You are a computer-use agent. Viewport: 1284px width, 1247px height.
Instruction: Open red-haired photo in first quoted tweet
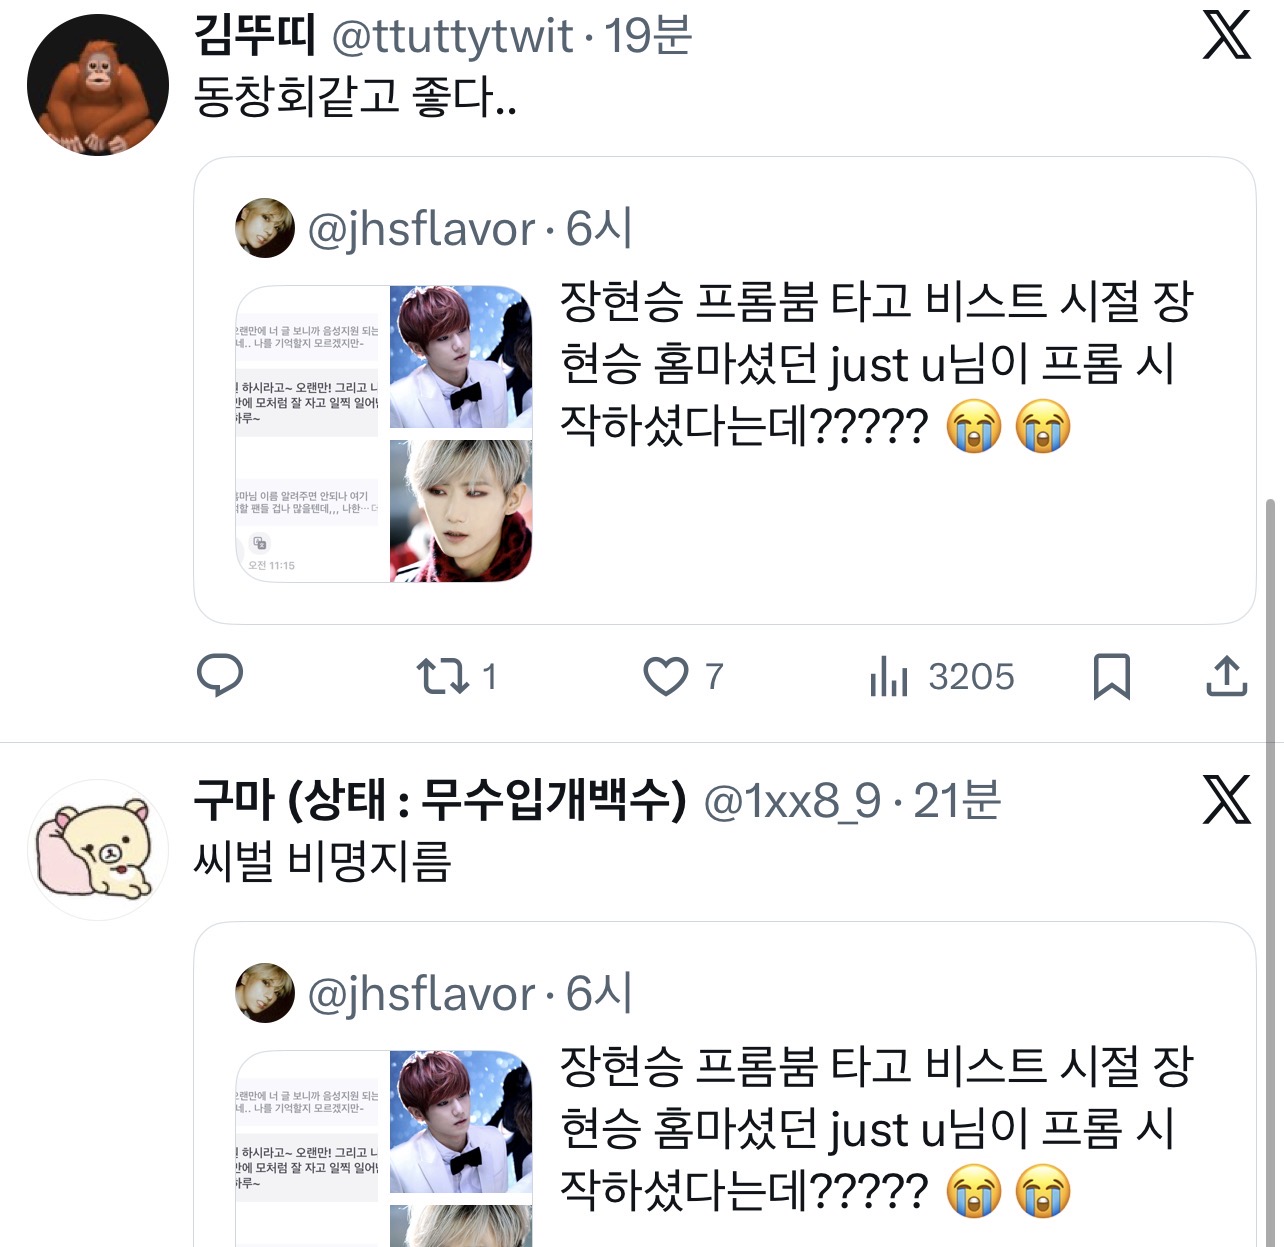461,358
